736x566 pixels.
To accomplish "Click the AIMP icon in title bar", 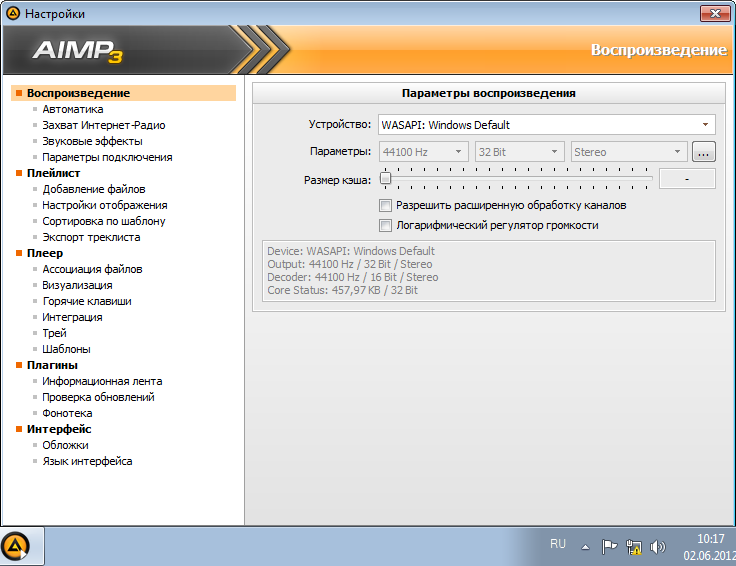I will pyautogui.click(x=13, y=14).
